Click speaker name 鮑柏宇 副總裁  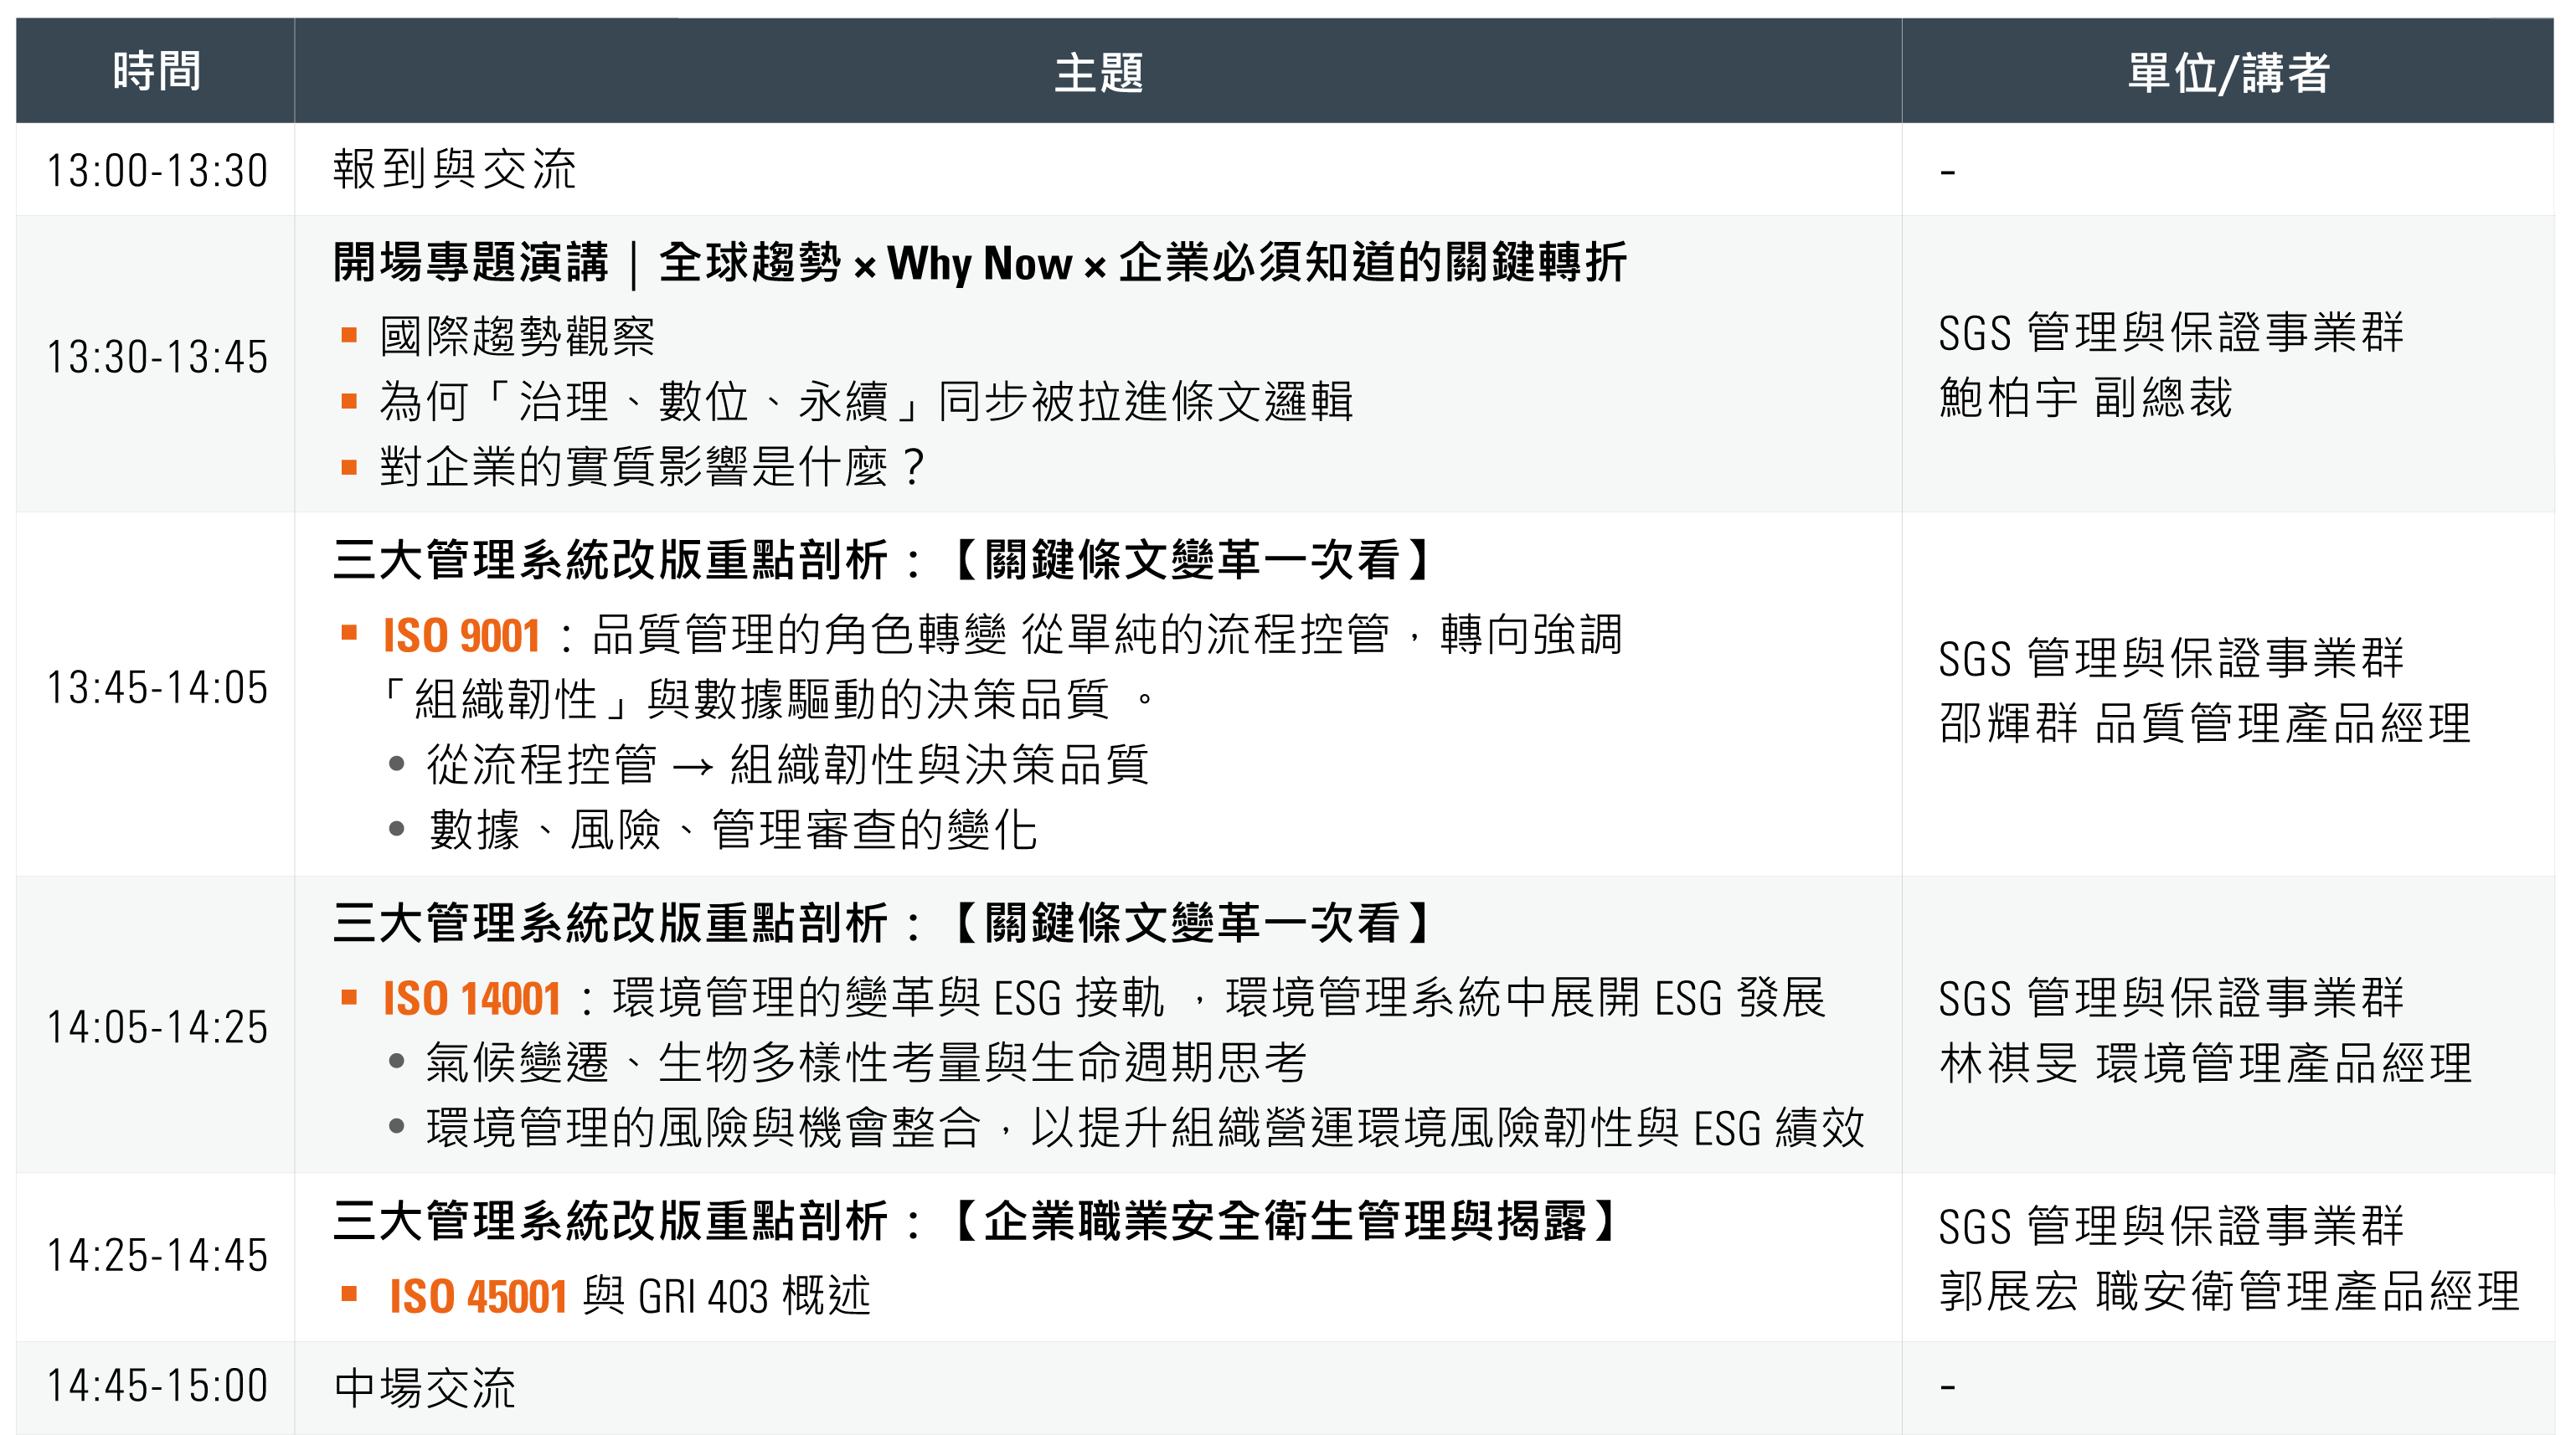[2085, 398]
